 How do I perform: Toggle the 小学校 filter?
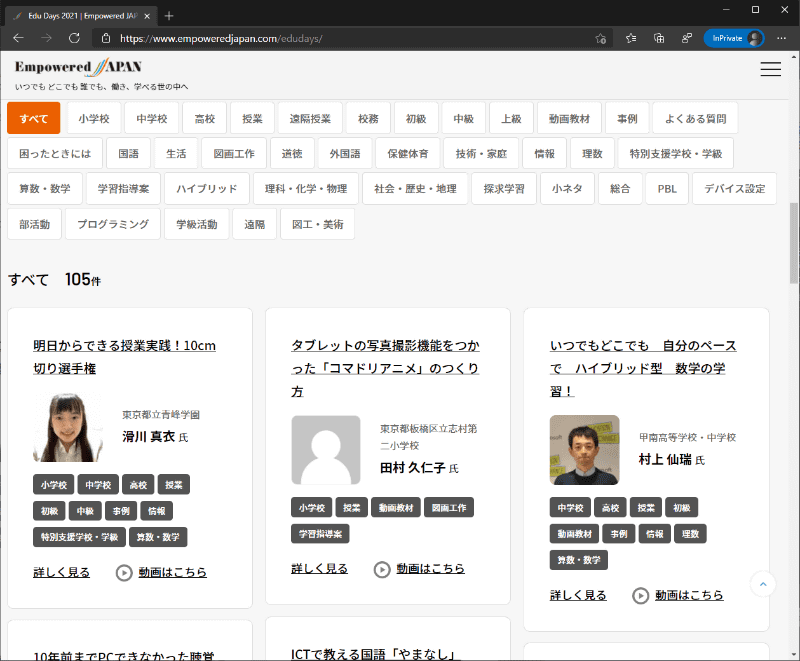[94, 117]
